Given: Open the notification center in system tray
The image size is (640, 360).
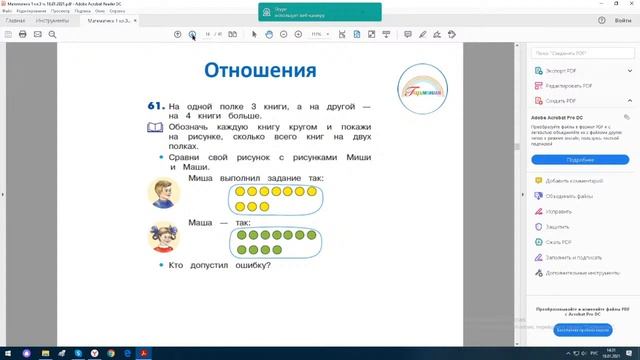Looking at the screenshot, I should (x=629, y=353).
